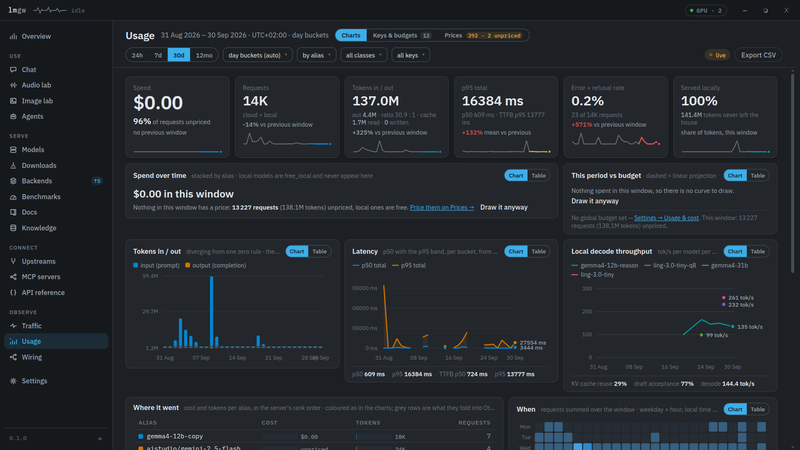This screenshot has height=450, width=800.
Task: Switch to the Prices tab
Action: point(483,35)
